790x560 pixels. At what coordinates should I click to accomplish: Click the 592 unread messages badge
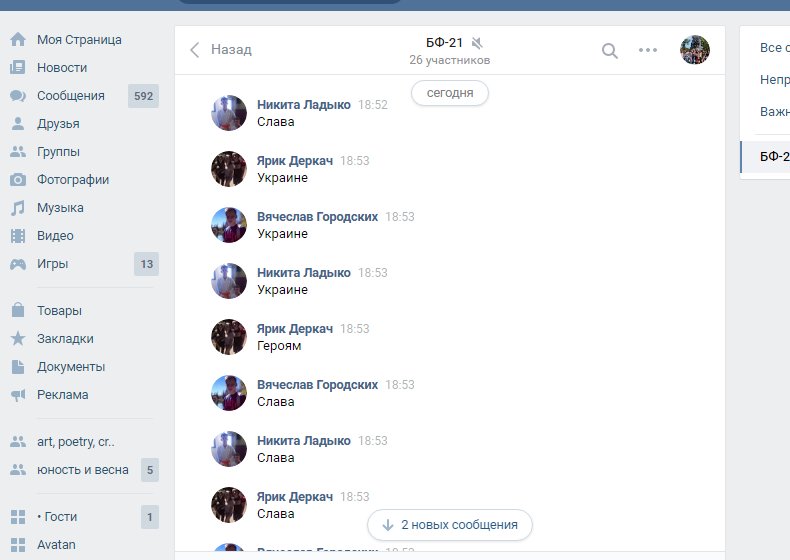144,96
